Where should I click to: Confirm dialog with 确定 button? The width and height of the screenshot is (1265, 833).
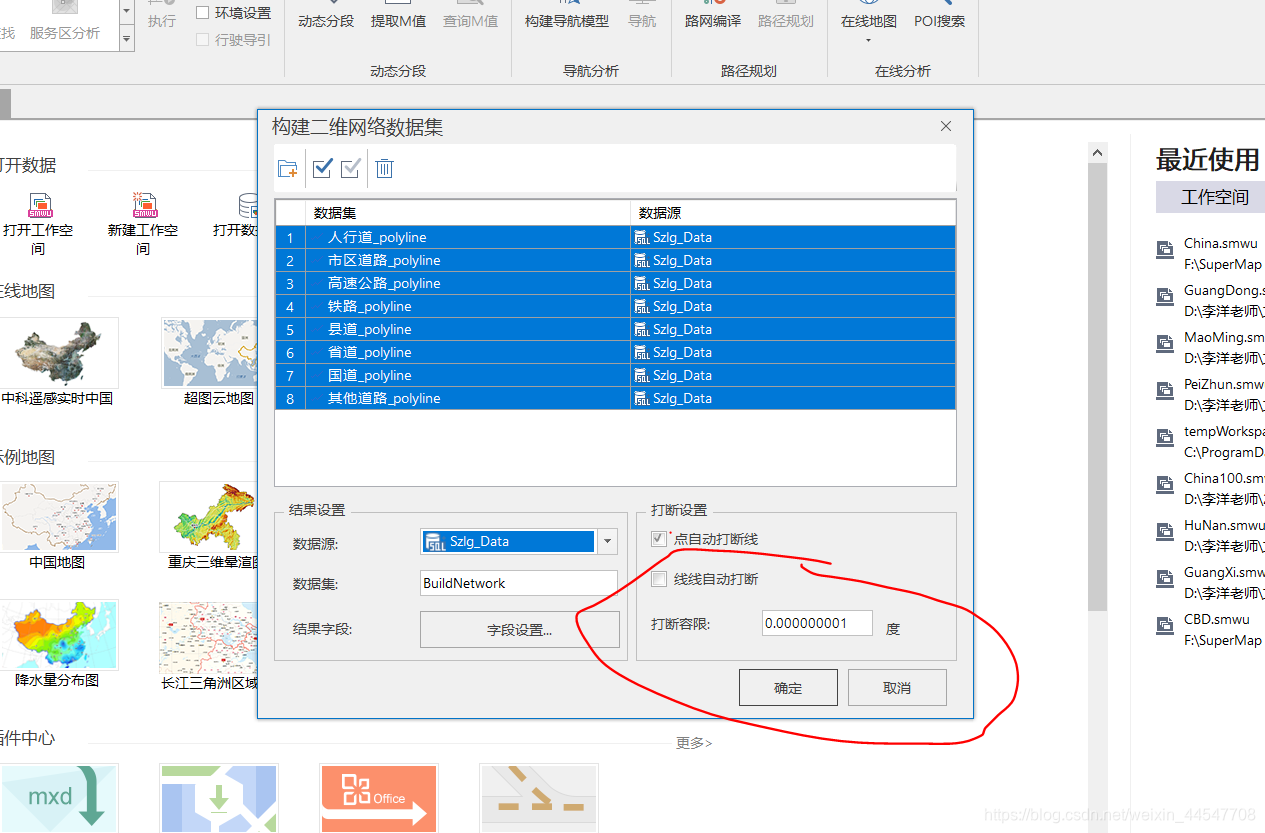(787, 687)
